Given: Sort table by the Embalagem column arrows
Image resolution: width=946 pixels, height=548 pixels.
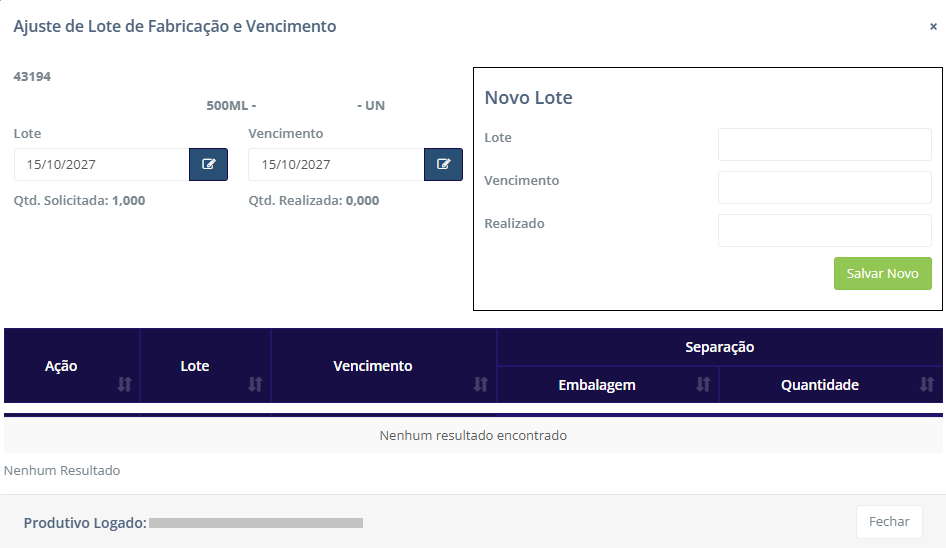Looking at the screenshot, I should coord(703,384).
